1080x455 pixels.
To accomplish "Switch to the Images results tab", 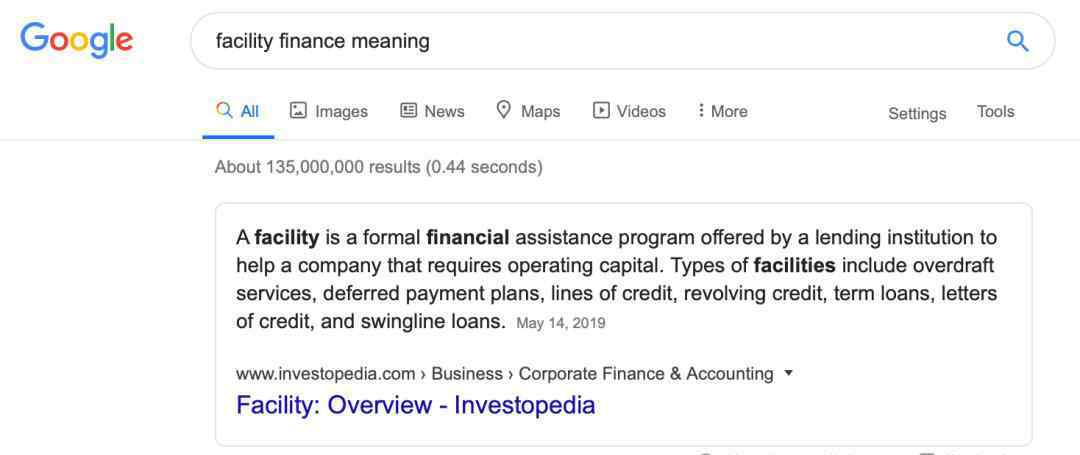I will coord(329,111).
